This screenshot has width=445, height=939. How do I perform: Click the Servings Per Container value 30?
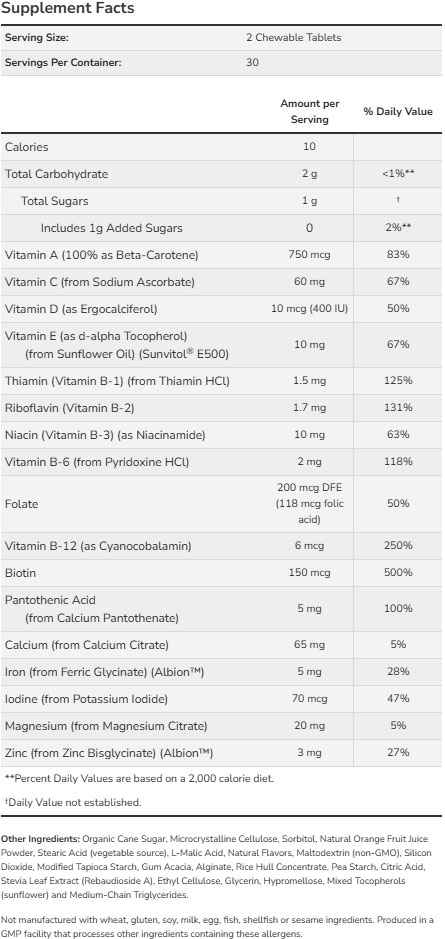(252, 62)
